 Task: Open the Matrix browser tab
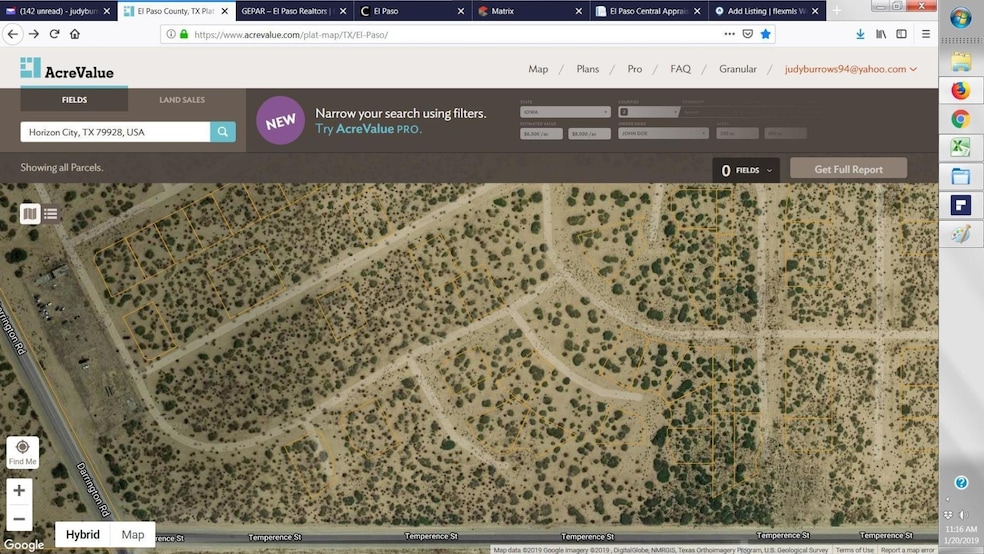(529, 11)
